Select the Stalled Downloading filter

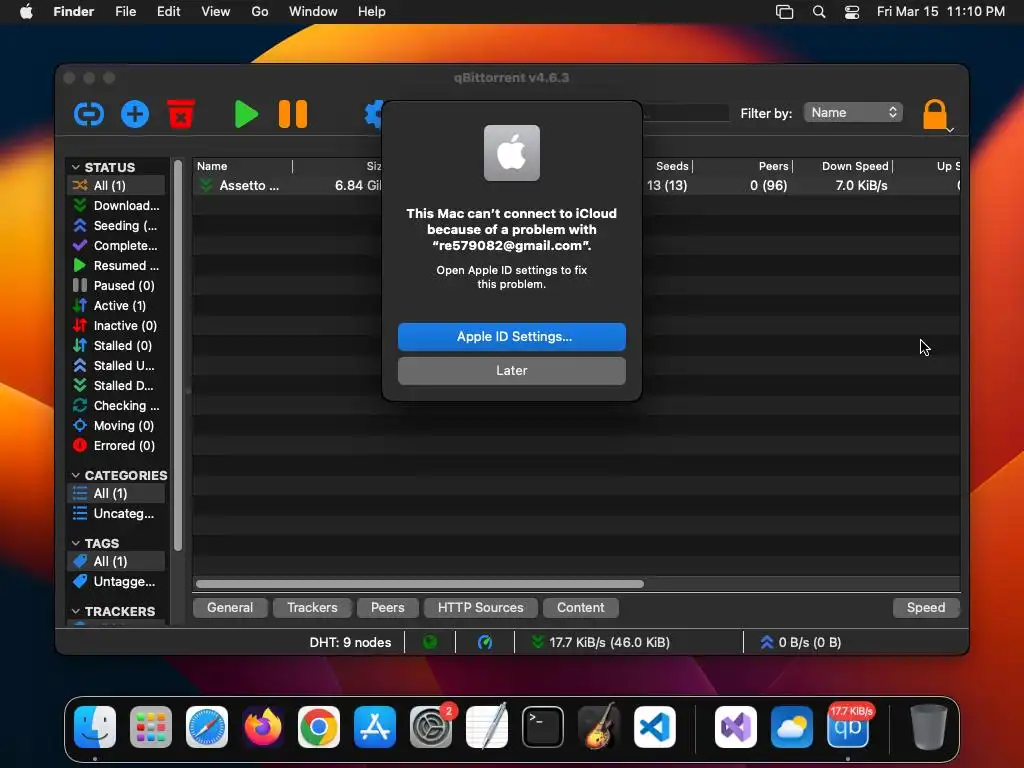click(116, 386)
